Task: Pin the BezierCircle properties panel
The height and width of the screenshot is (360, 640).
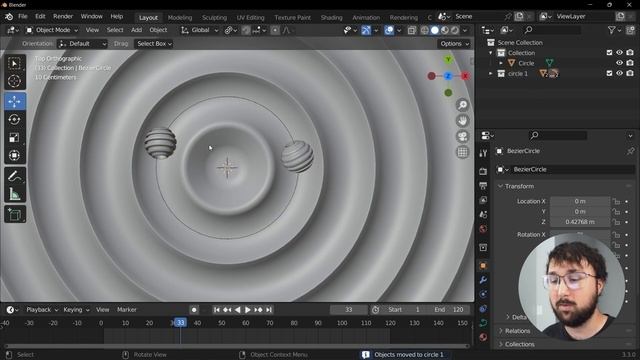Action: (630, 151)
